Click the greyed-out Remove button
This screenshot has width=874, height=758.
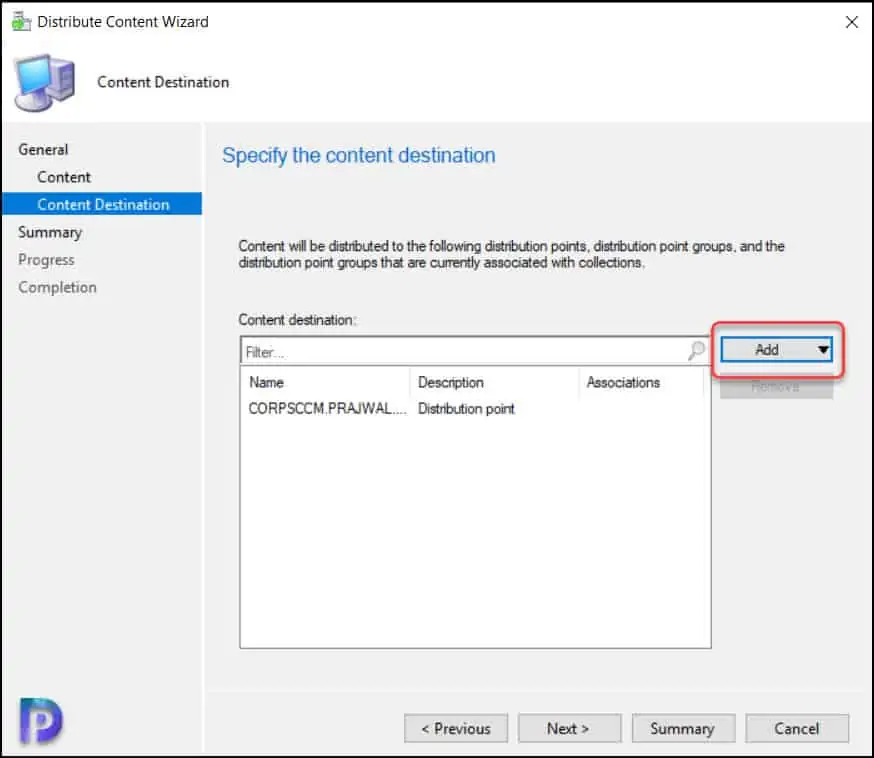click(776, 386)
